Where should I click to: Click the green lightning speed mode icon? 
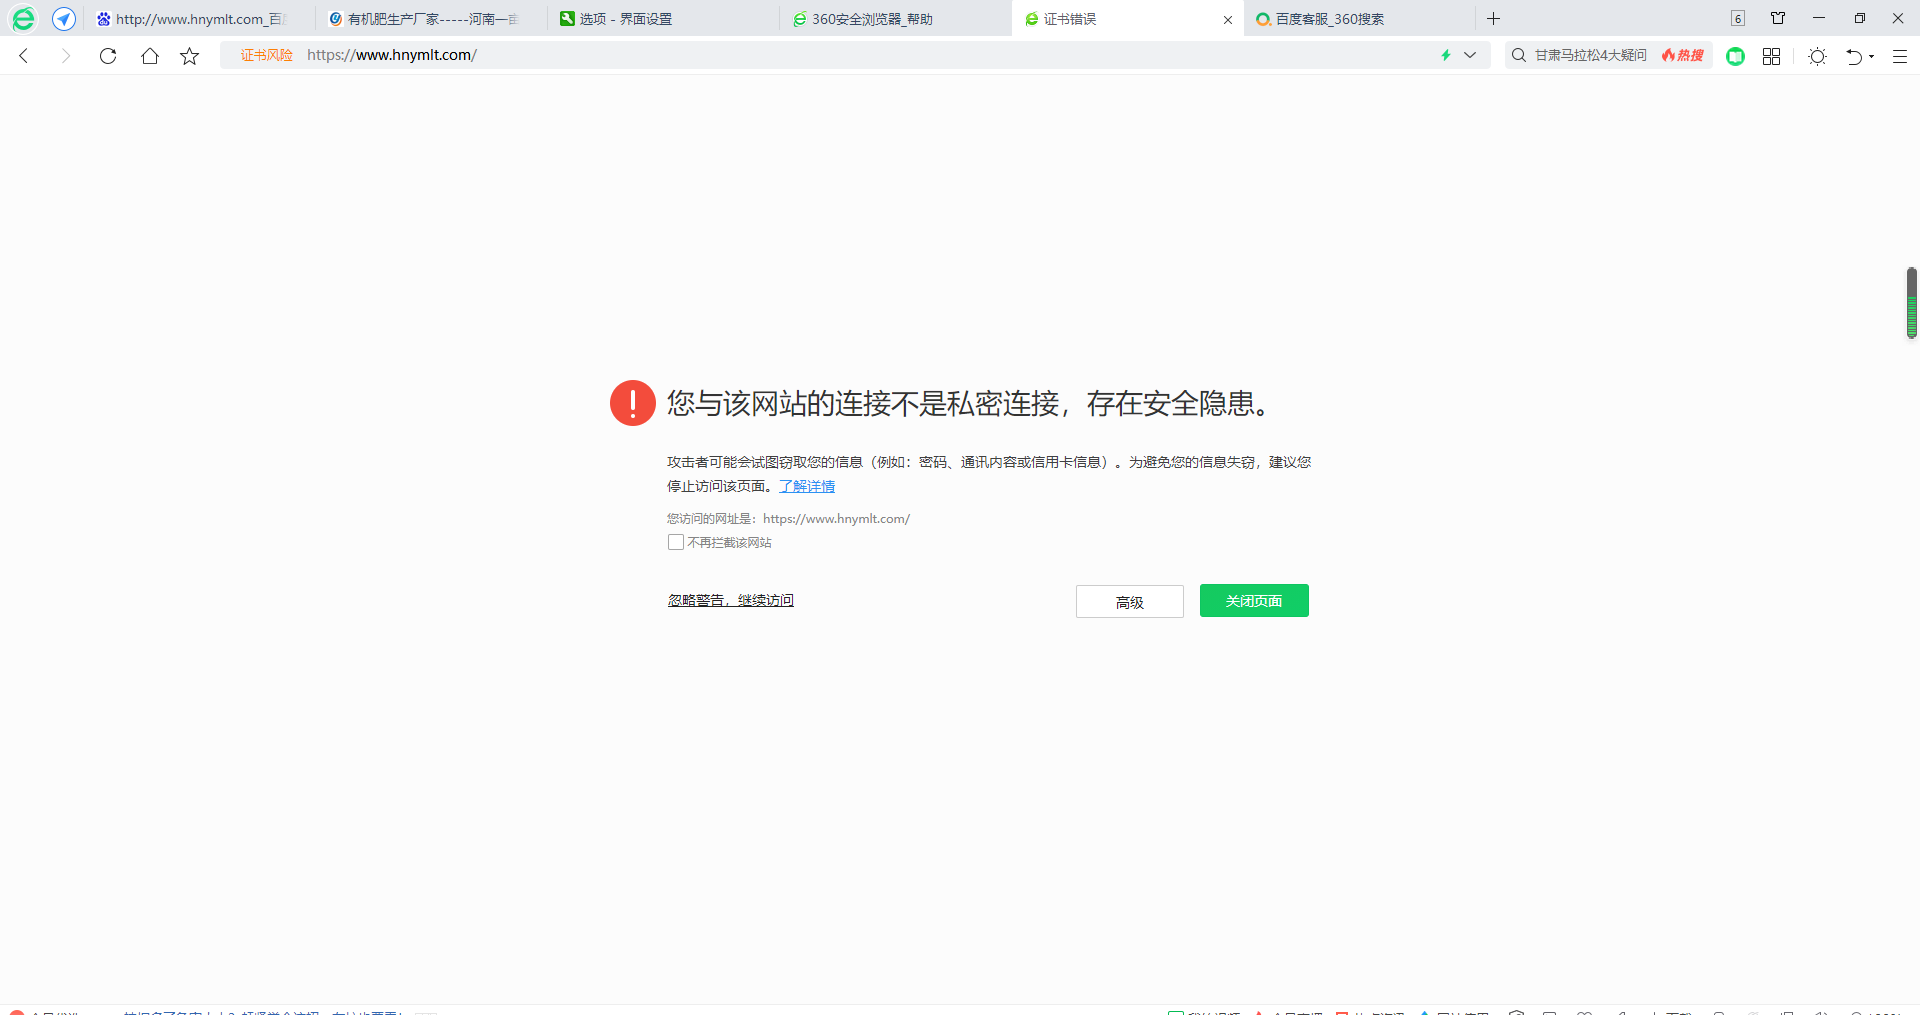click(x=1445, y=55)
